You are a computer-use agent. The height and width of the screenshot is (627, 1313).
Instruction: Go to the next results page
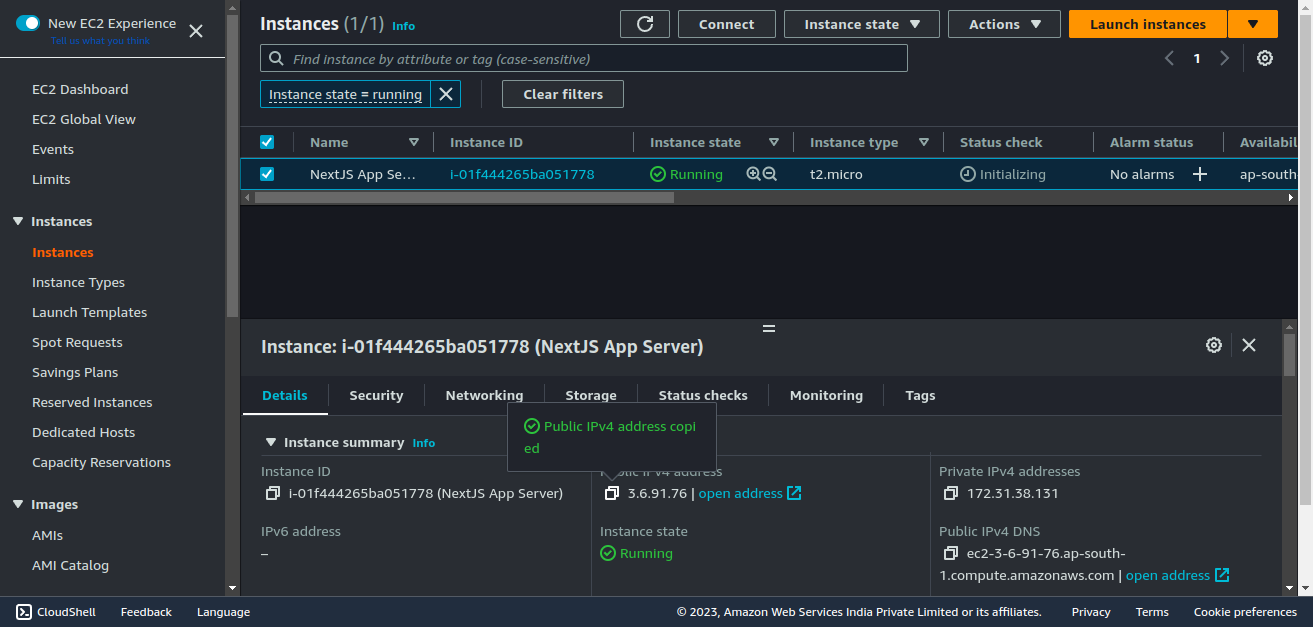1224,58
